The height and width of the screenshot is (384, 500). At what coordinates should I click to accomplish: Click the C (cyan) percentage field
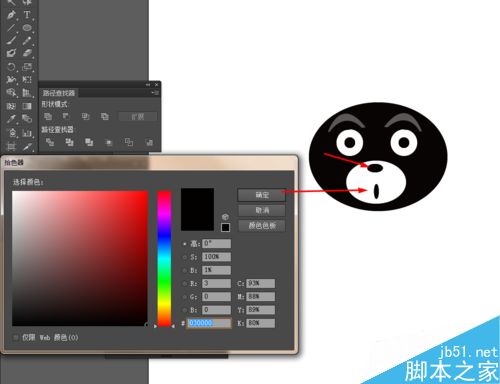(x=260, y=283)
